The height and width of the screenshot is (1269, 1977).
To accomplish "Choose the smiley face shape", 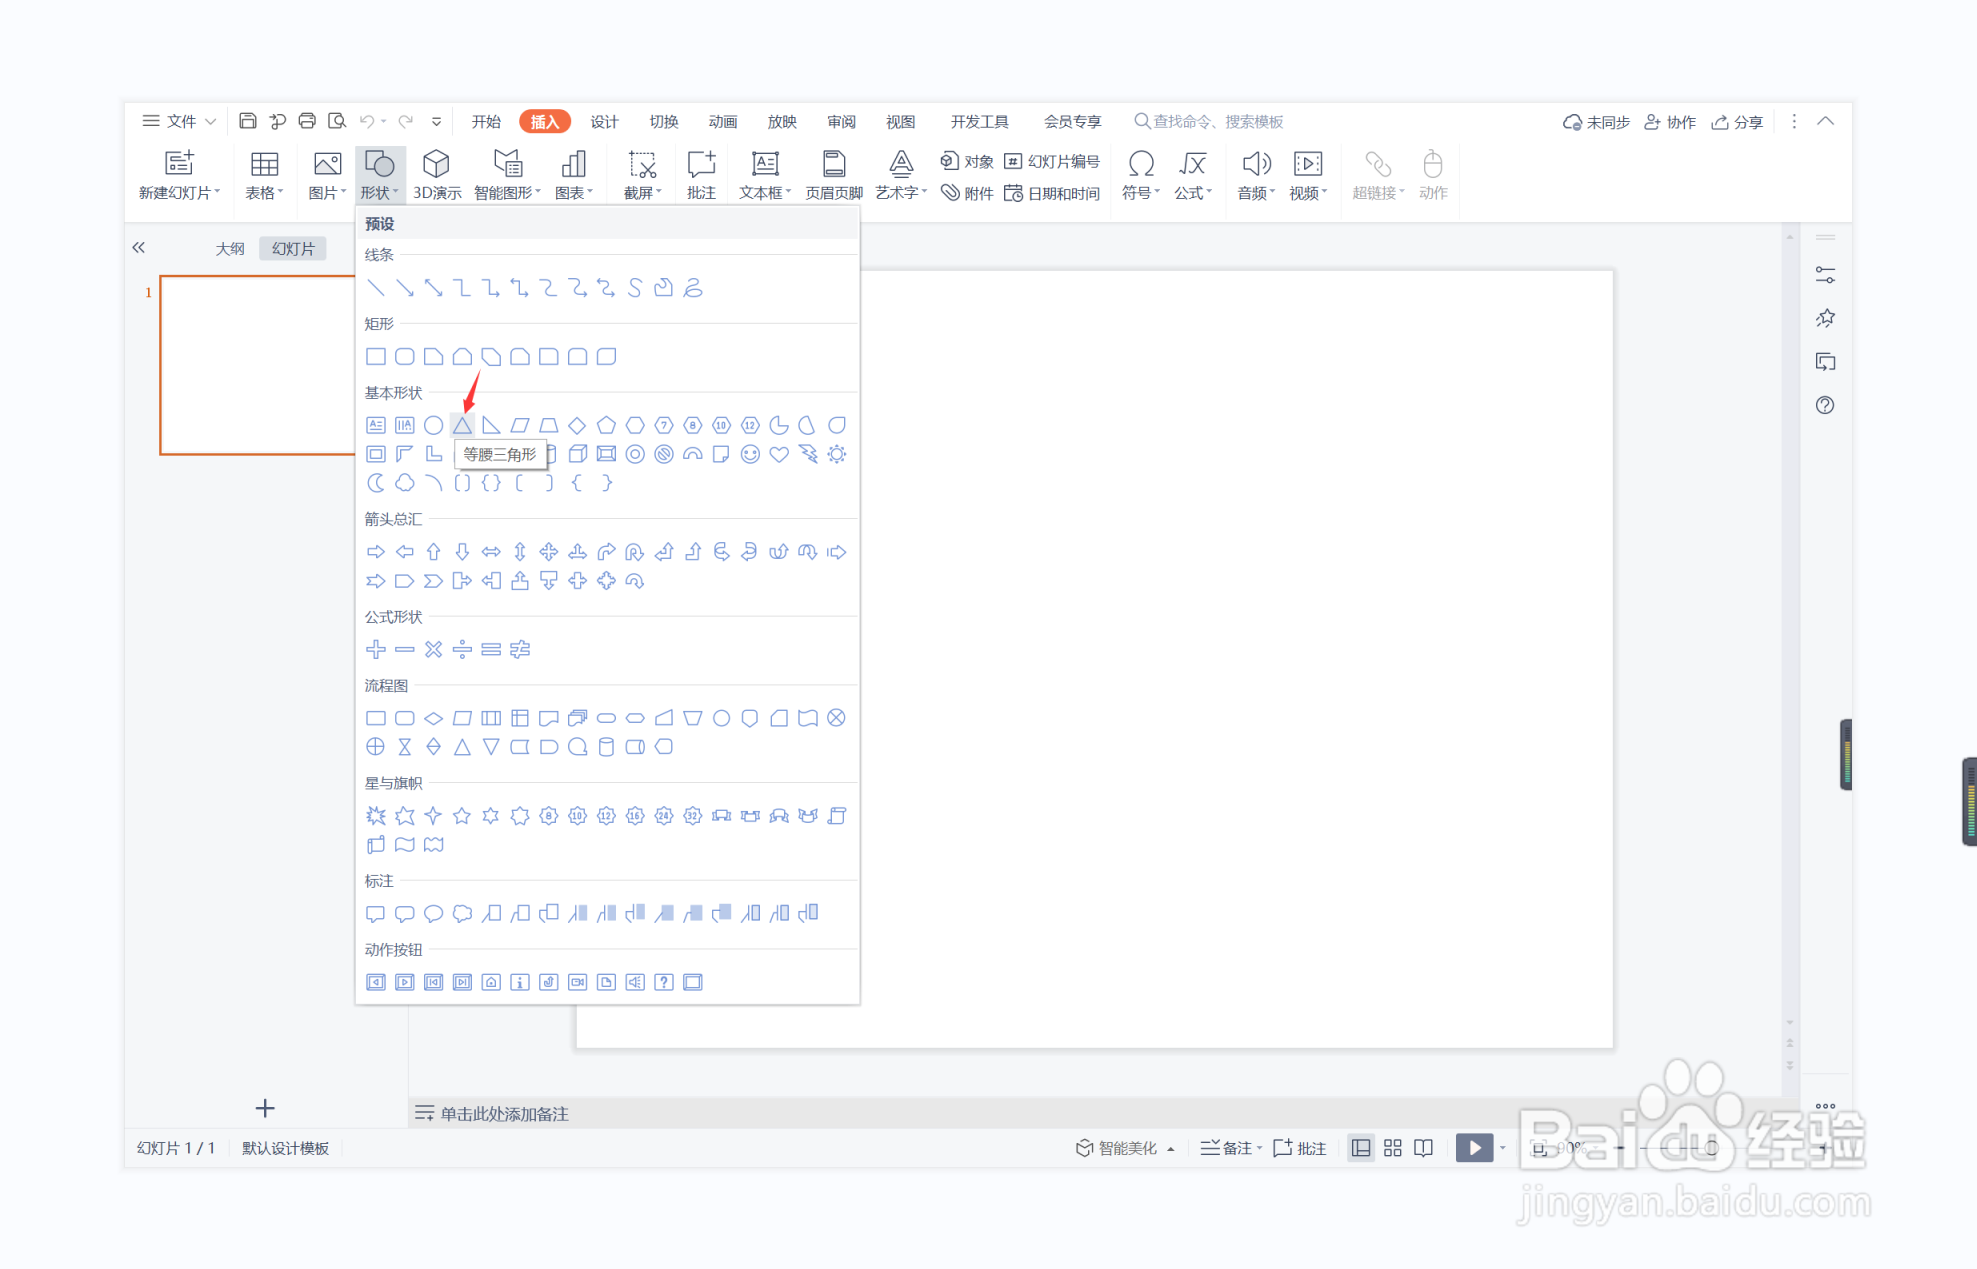I will coord(750,454).
